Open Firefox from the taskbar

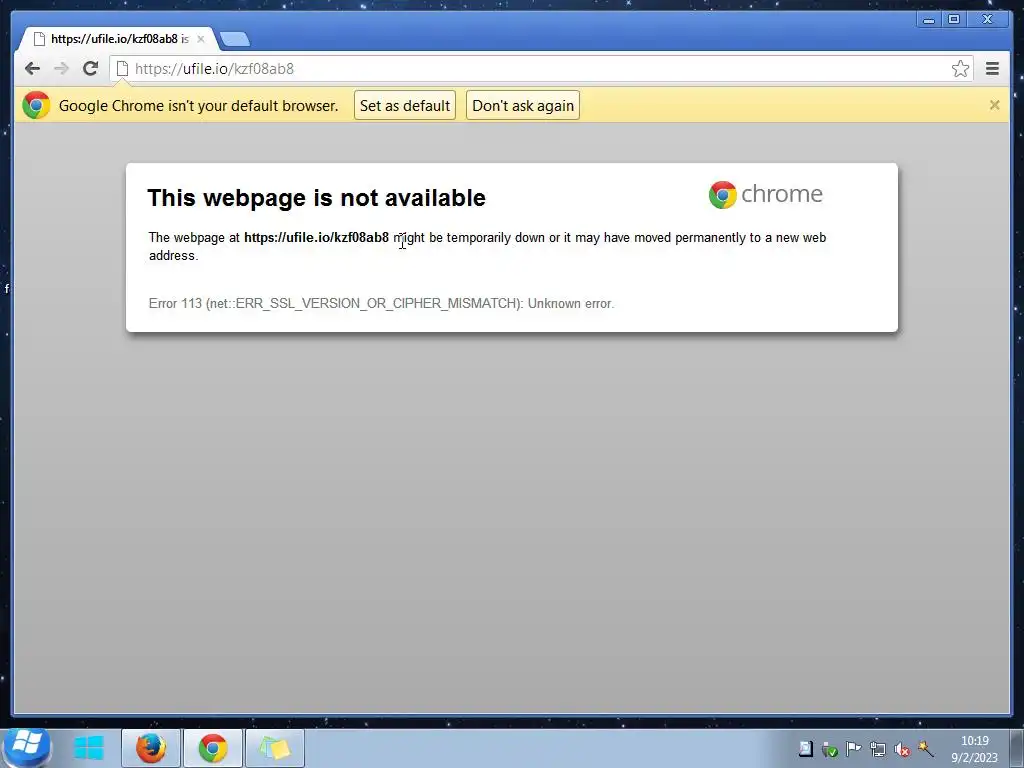[151, 748]
